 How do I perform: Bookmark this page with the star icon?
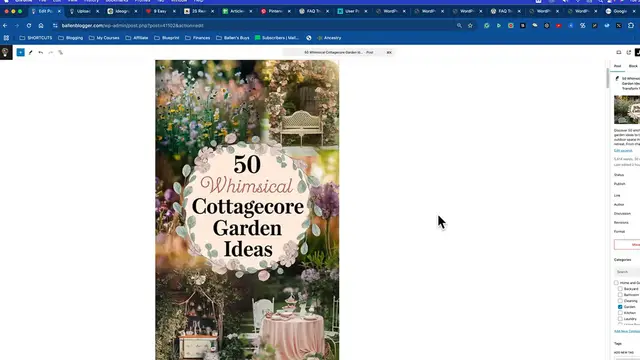470,25
